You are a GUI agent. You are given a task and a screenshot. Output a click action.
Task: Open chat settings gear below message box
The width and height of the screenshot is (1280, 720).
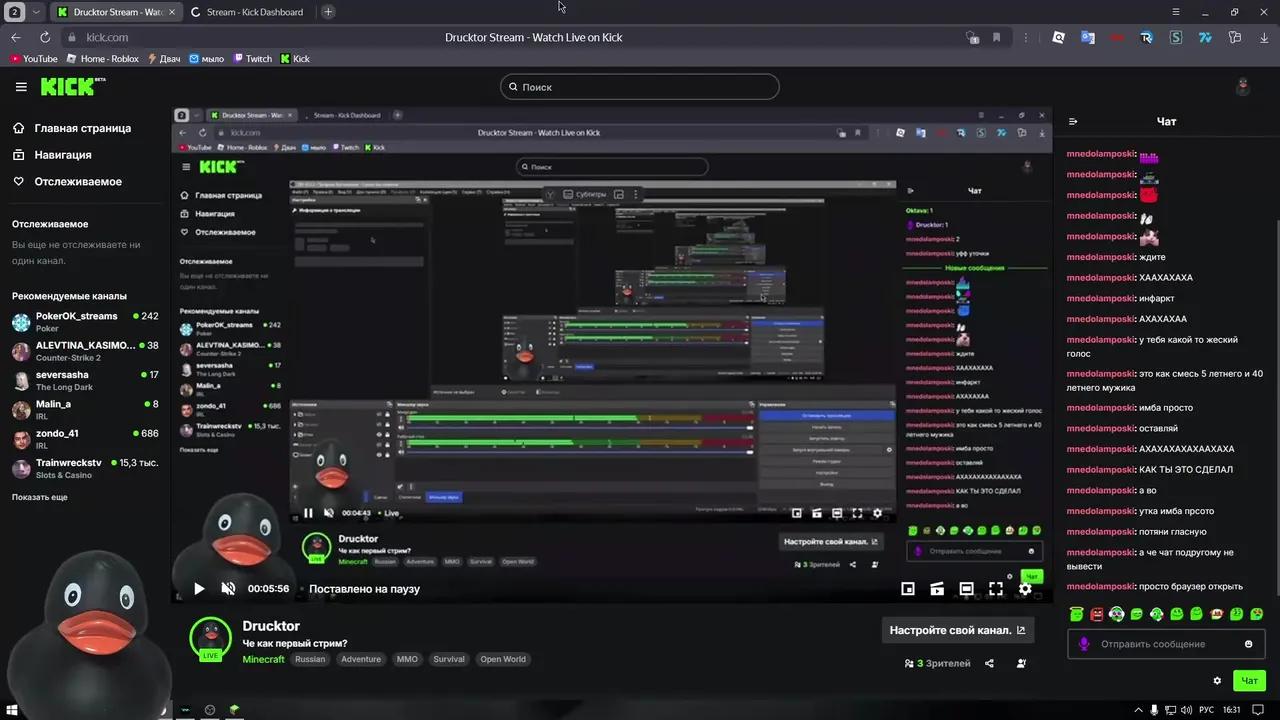(1217, 681)
